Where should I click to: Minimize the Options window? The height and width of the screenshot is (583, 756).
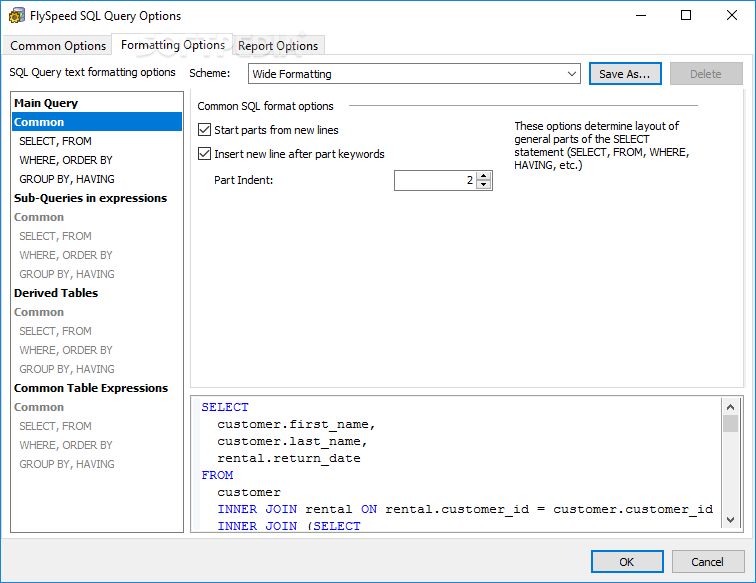[x=641, y=15]
